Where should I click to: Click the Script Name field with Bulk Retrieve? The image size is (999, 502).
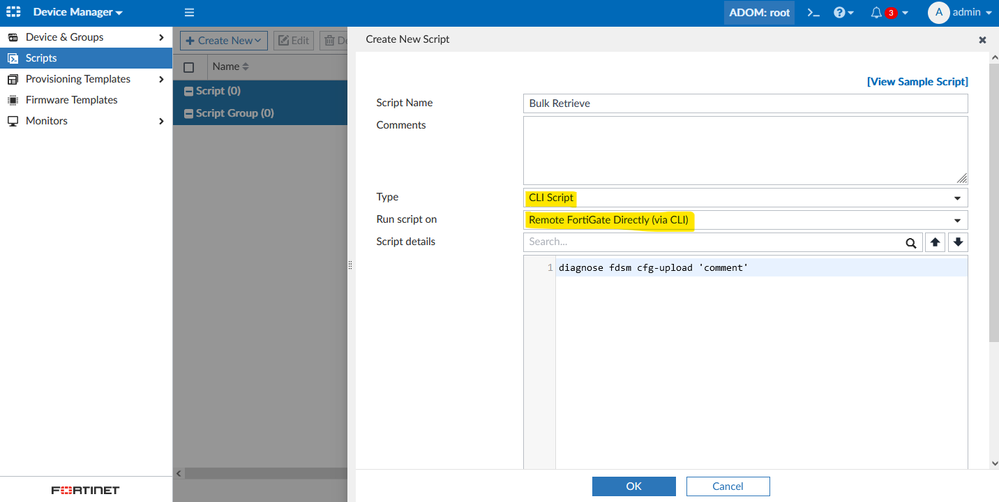coord(745,103)
